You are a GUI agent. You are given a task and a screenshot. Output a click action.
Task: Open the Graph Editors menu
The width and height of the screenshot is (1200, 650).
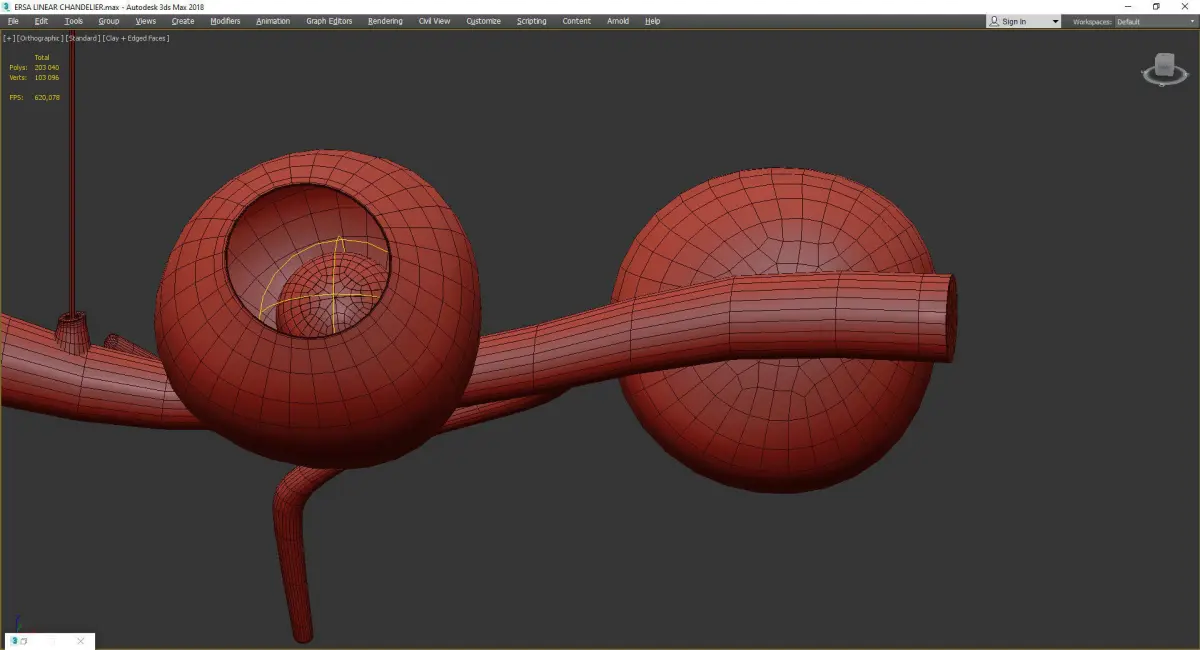(329, 21)
